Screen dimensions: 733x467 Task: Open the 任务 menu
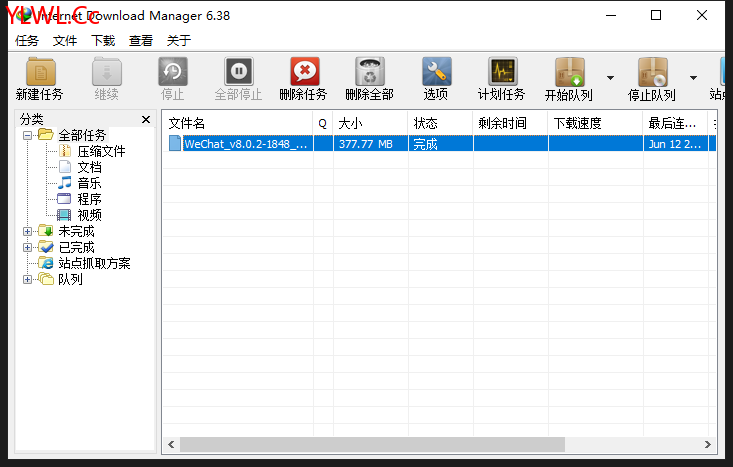27,41
